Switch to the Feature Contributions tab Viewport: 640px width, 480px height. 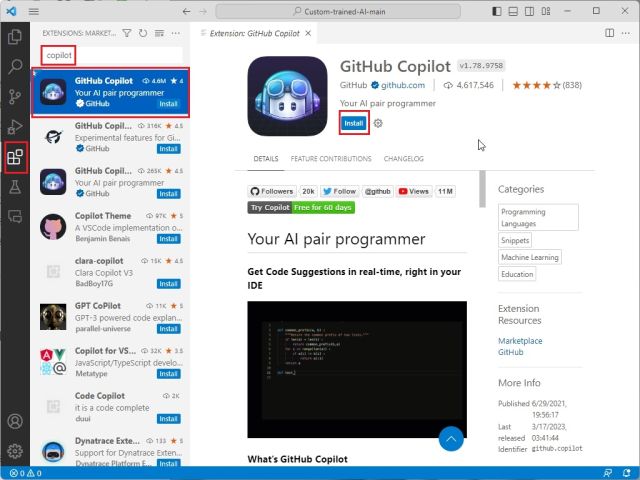[x=330, y=158]
